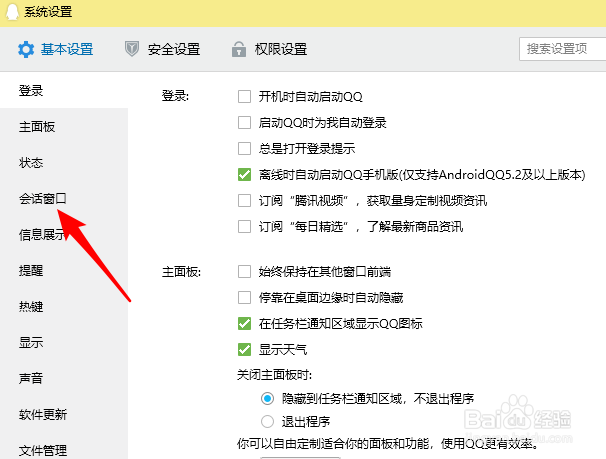Uncheck the 显示天气 checkbox
606x459 pixels.
click(x=244, y=350)
